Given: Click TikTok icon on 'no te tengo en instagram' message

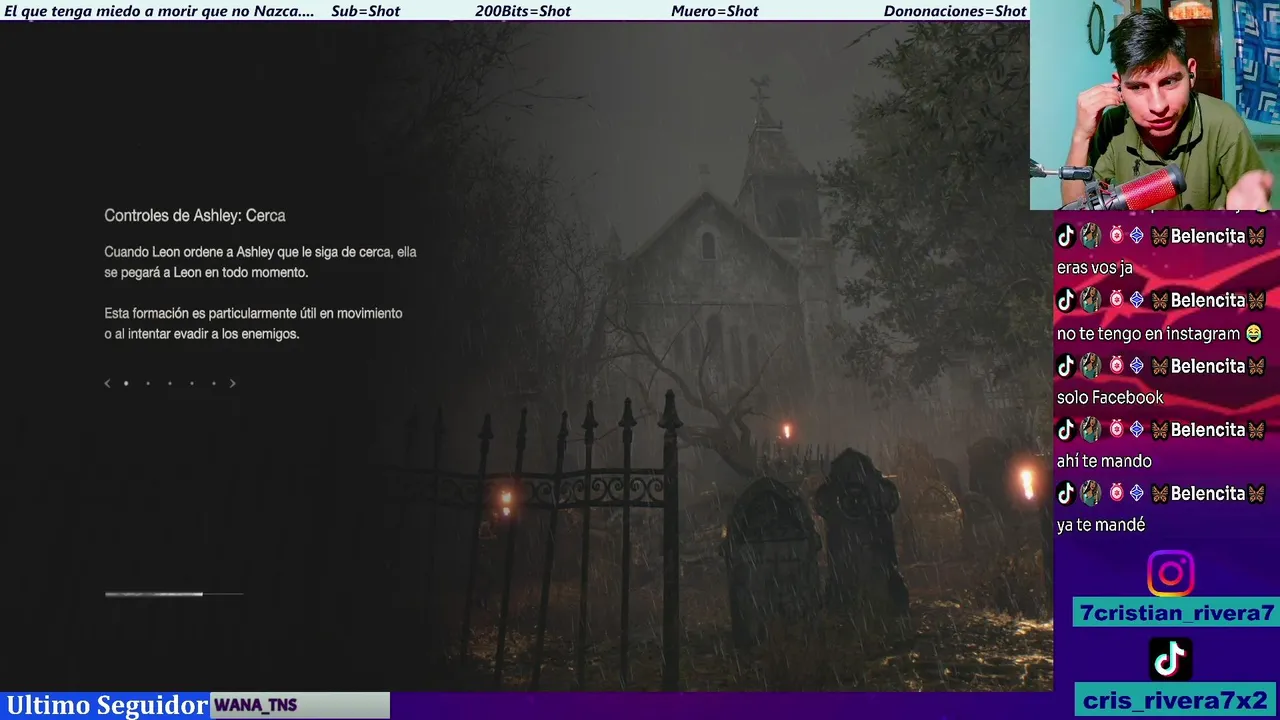Looking at the screenshot, I should point(1066,300).
